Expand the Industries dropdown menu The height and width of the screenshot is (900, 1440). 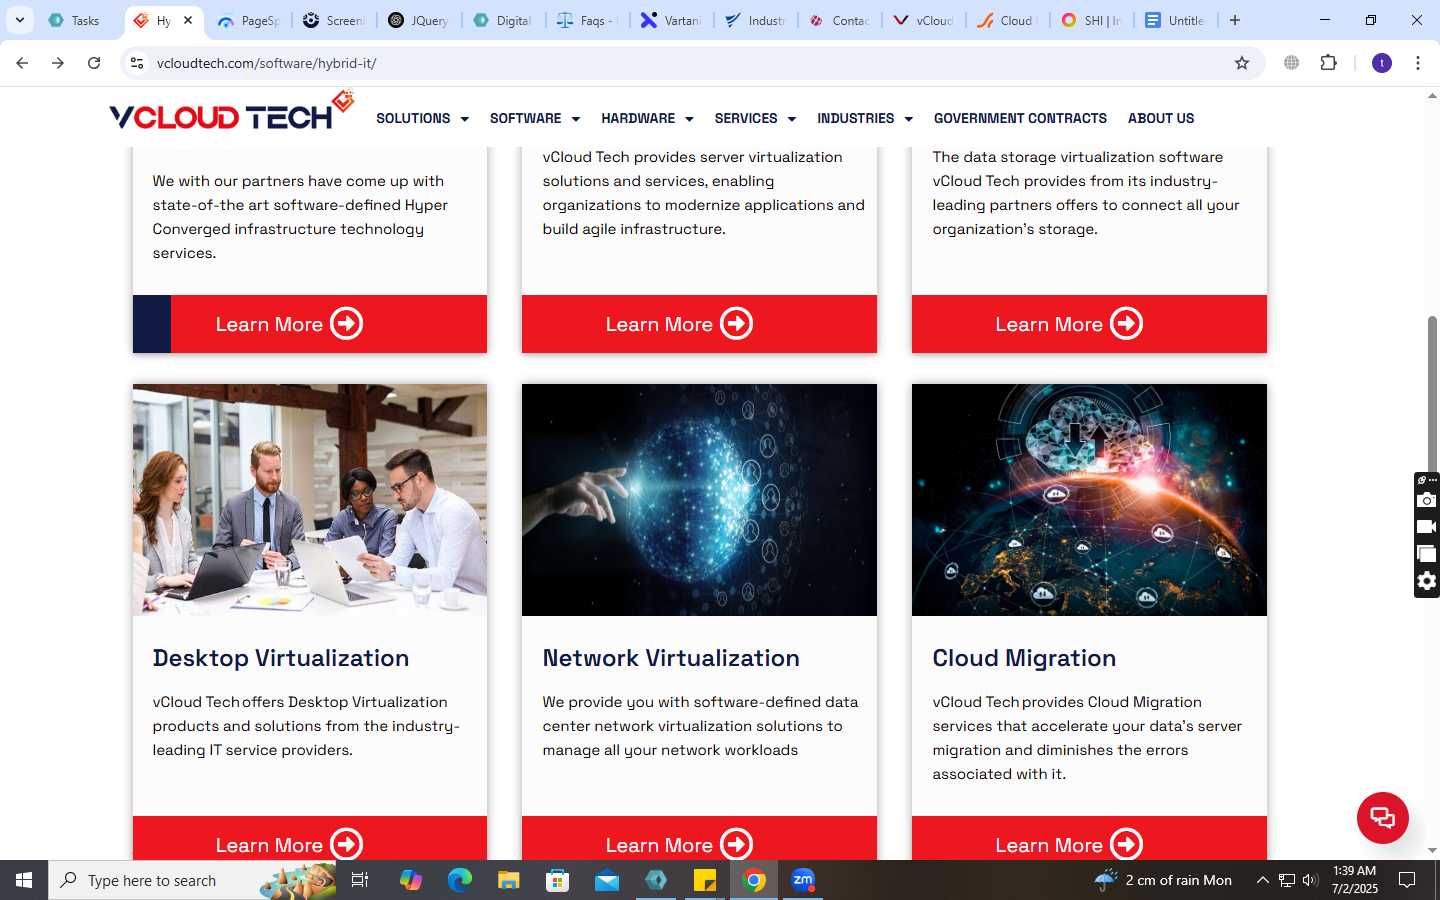[x=865, y=118]
